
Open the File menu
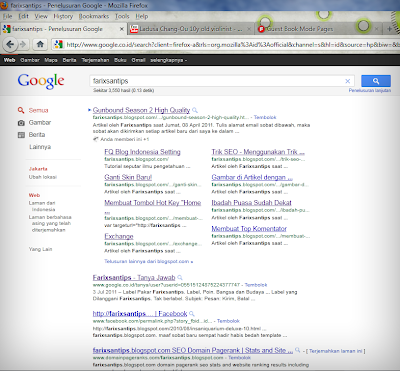pos(8,16)
